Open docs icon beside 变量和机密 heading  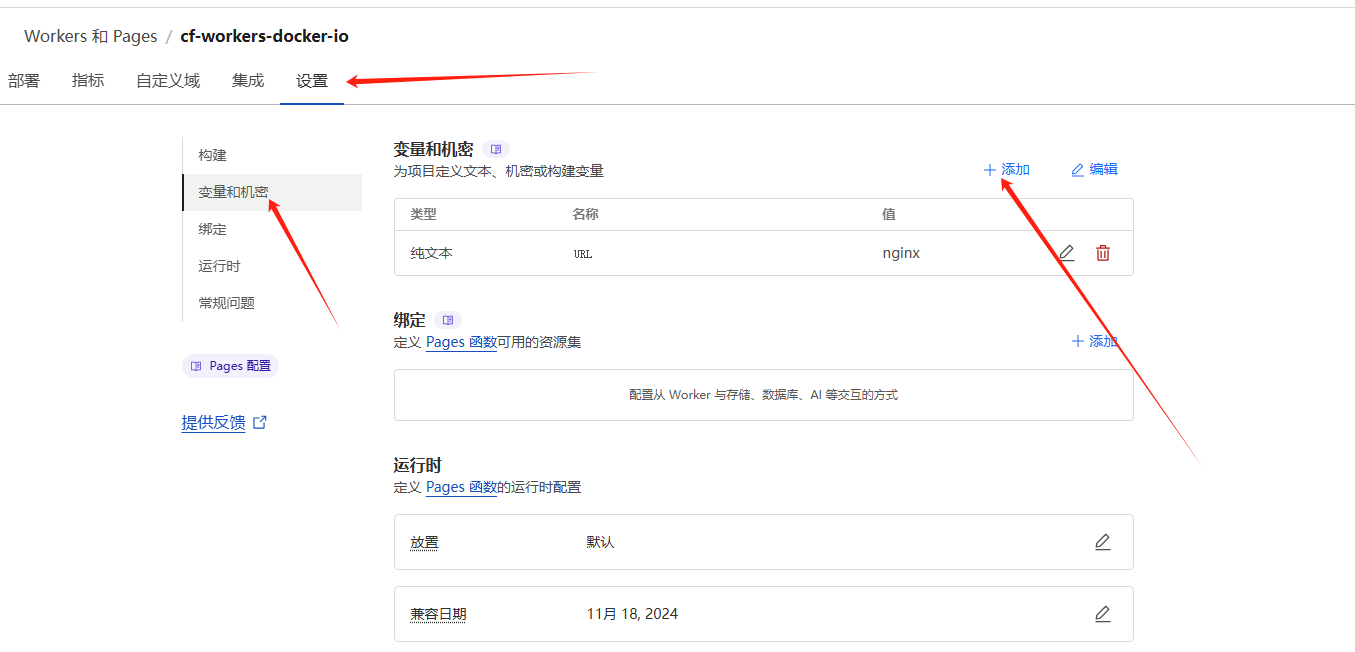496,149
